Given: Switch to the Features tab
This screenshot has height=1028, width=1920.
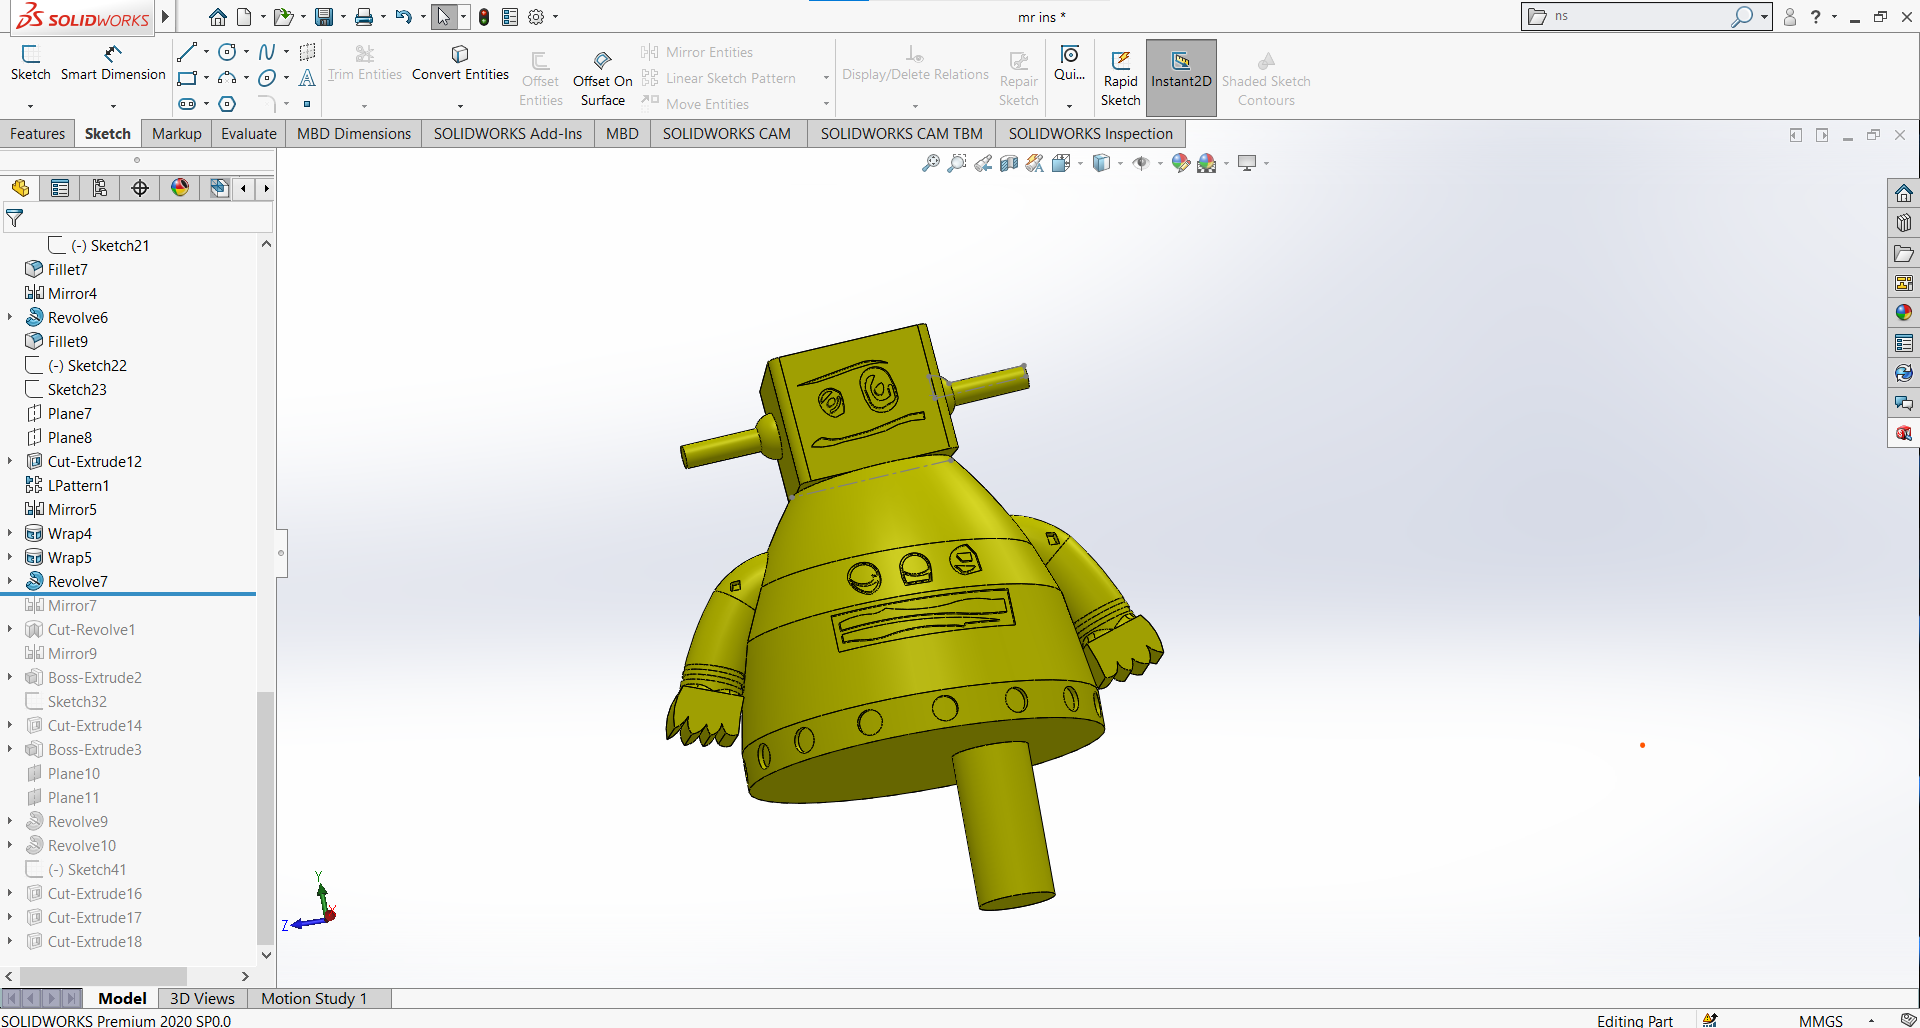Looking at the screenshot, I should point(37,134).
